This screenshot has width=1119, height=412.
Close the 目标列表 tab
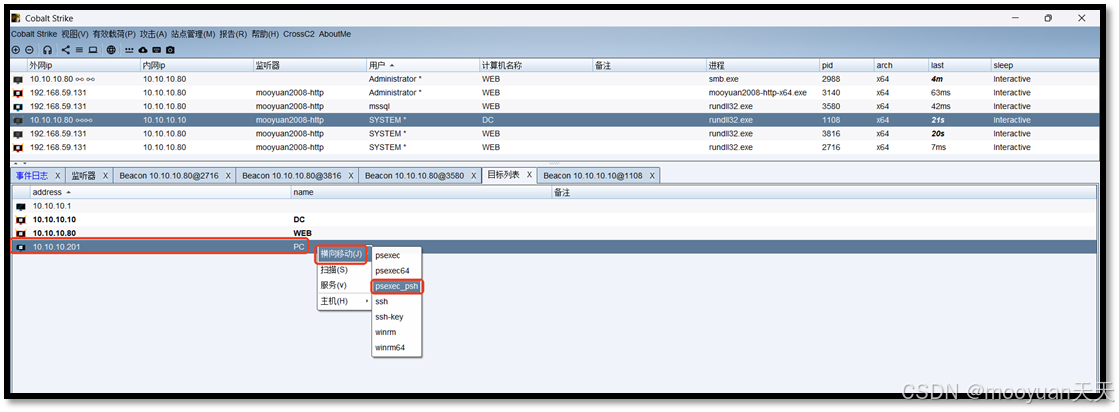[x=529, y=175]
